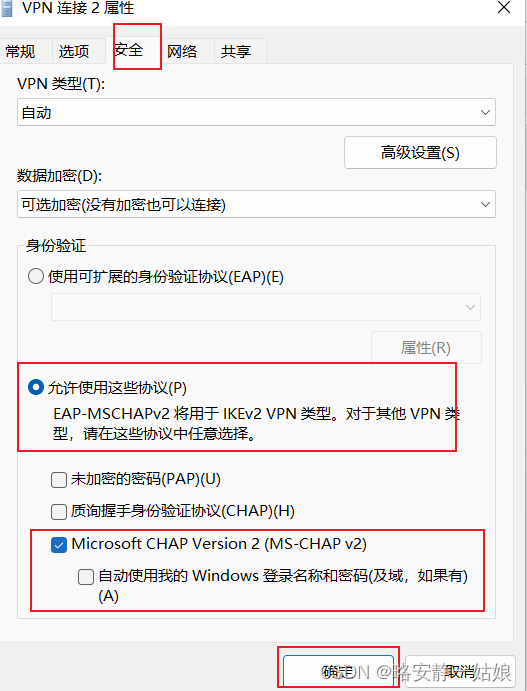Go to the 网络 tab

(x=182, y=51)
